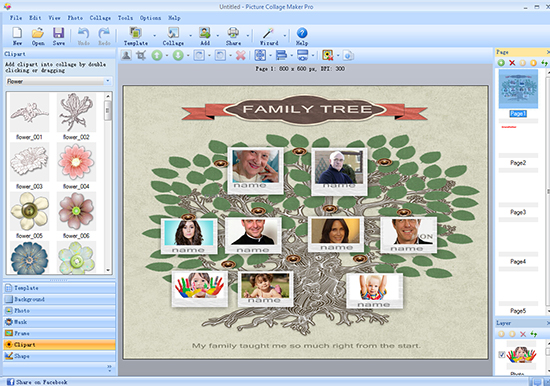Viewport: 550px width, 386px height.
Task: Click the green add page icon in Page panel
Action: pyautogui.click(x=501, y=63)
